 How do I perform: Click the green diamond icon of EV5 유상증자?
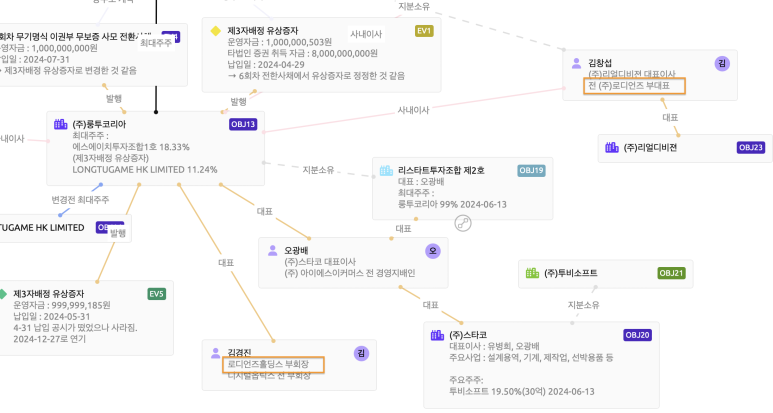click(2, 294)
